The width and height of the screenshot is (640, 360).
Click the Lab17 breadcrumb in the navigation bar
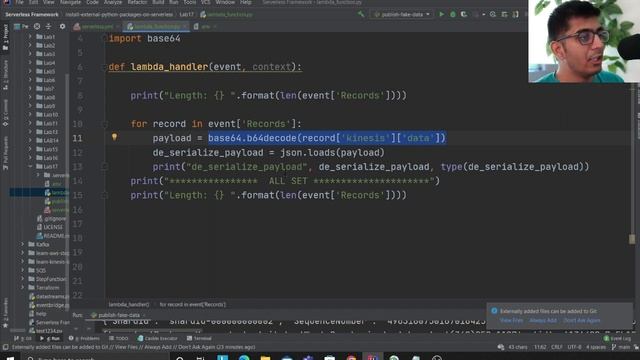click(x=187, y=14)
